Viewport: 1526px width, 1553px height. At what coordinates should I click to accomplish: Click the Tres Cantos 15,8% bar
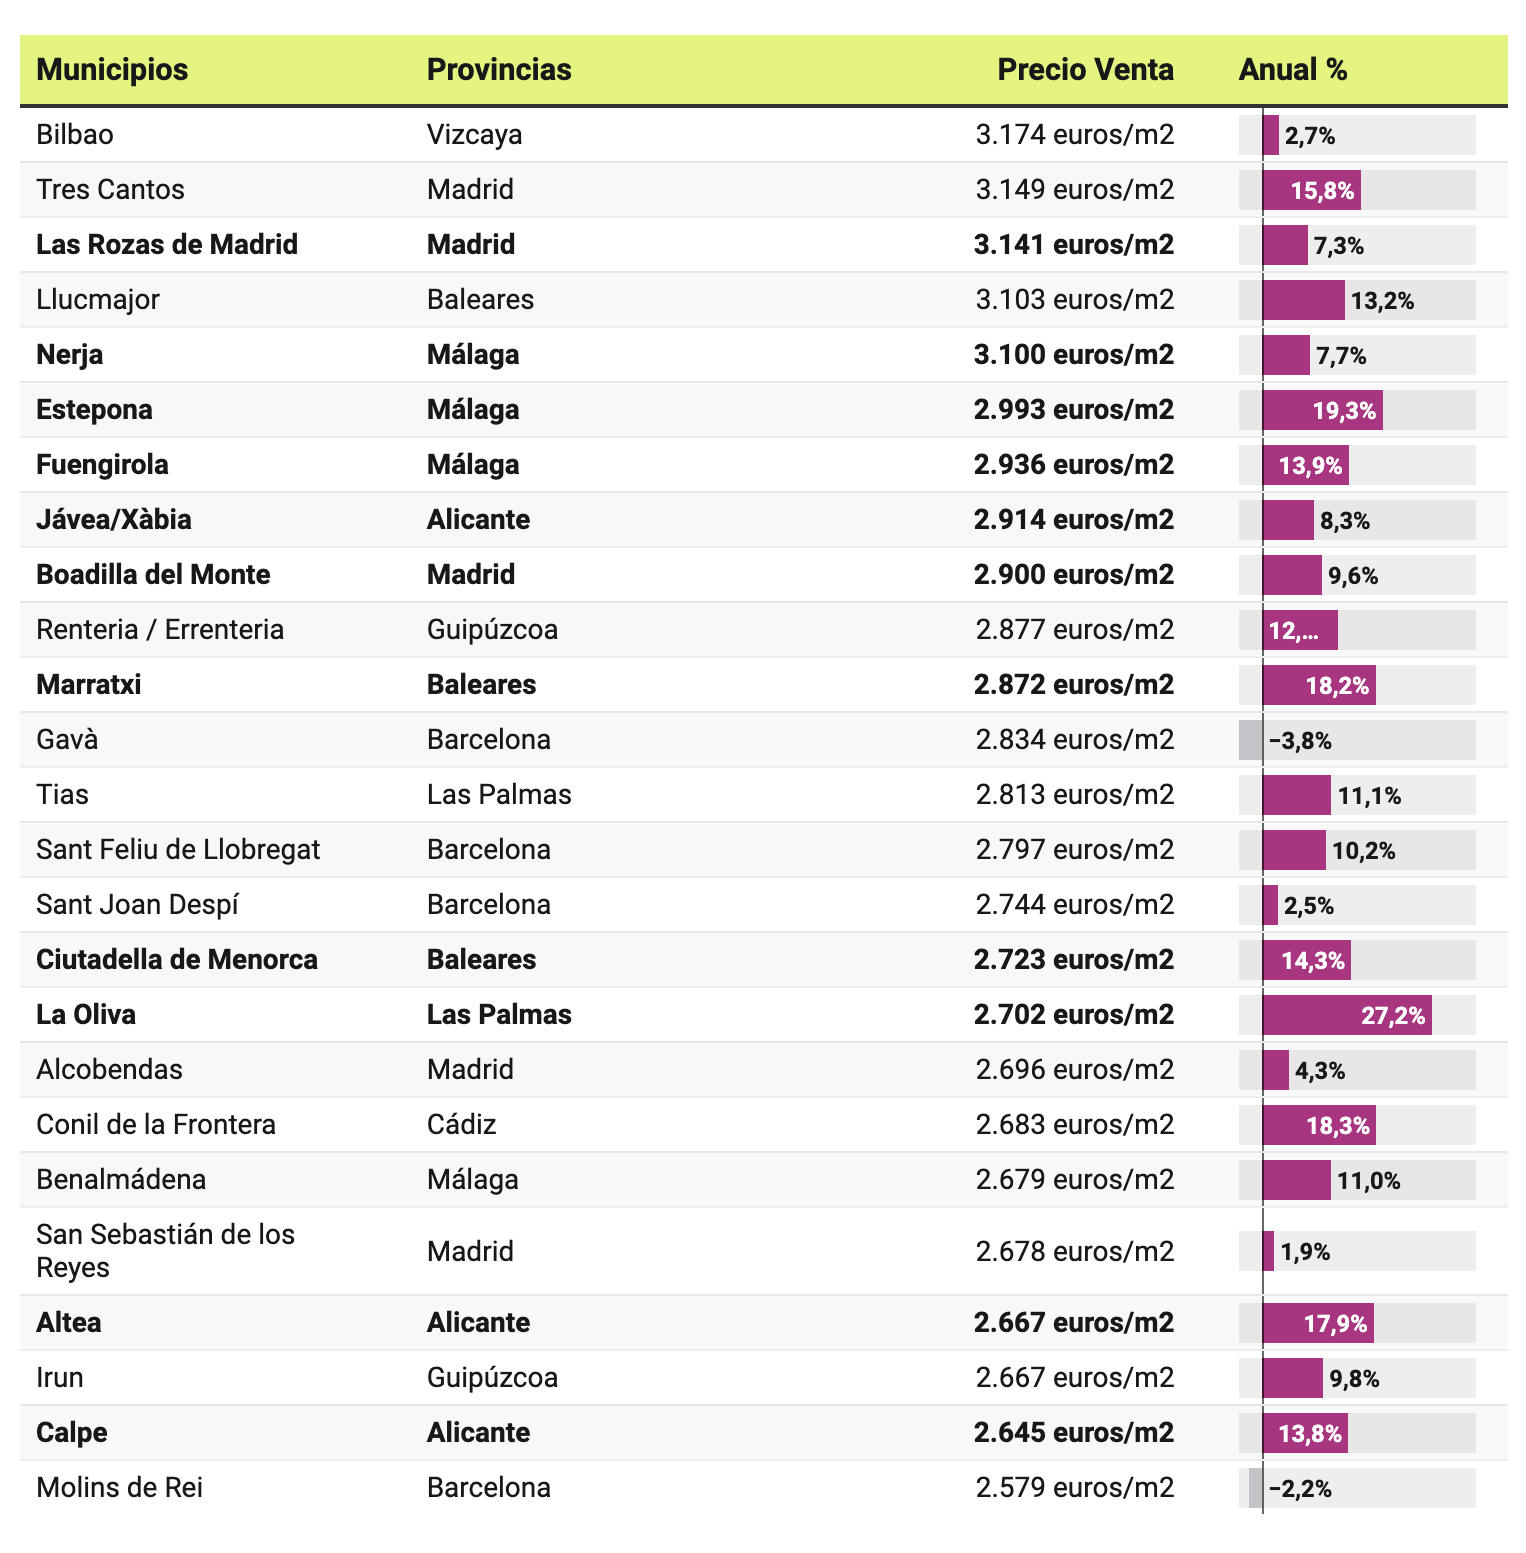(x=1312, y=190)
